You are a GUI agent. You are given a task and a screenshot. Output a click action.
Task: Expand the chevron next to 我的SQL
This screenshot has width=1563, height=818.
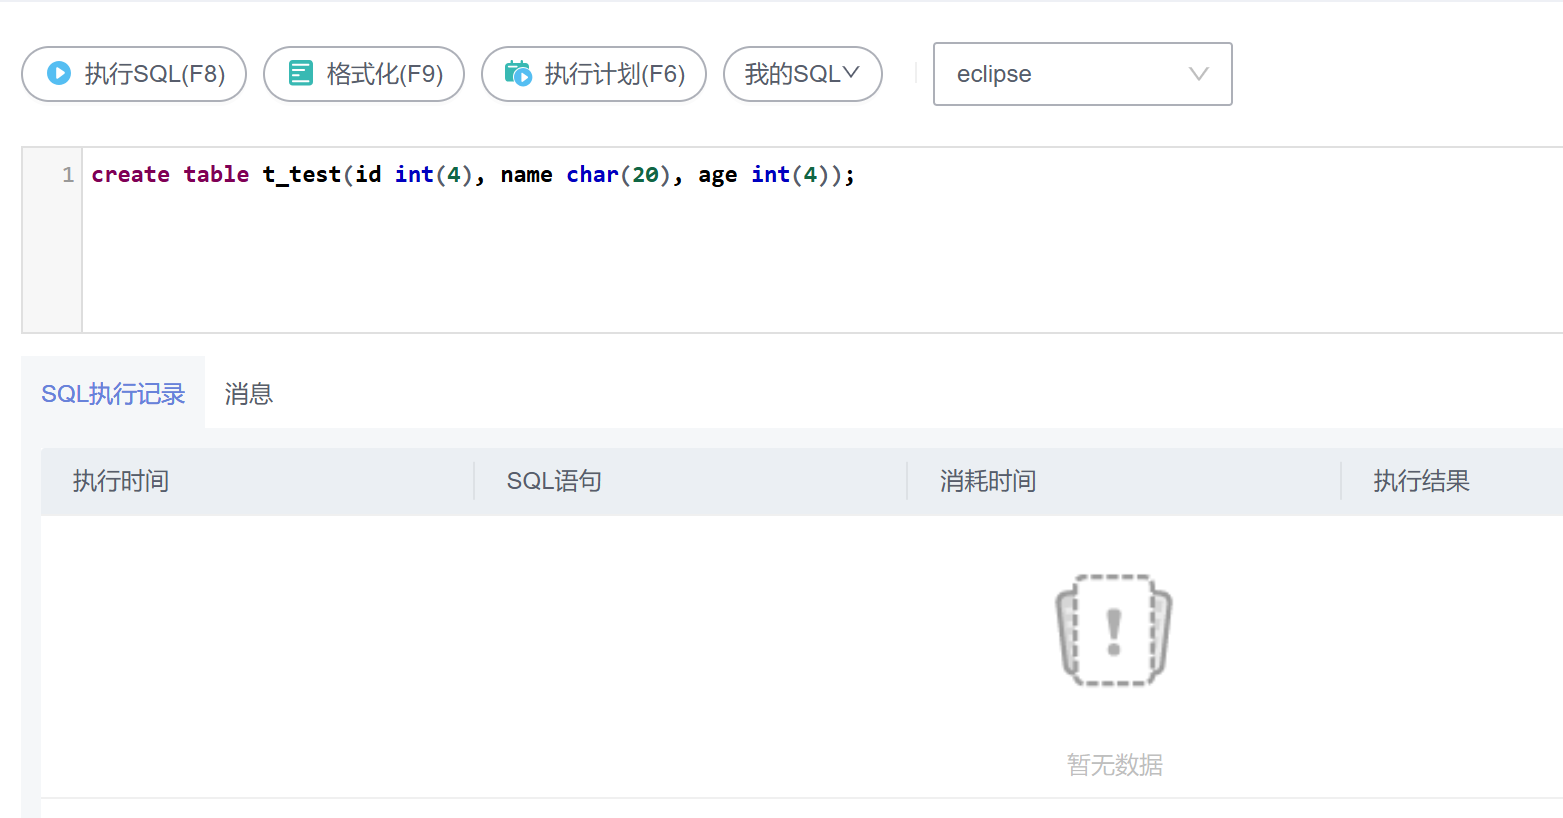coord(851,73)
